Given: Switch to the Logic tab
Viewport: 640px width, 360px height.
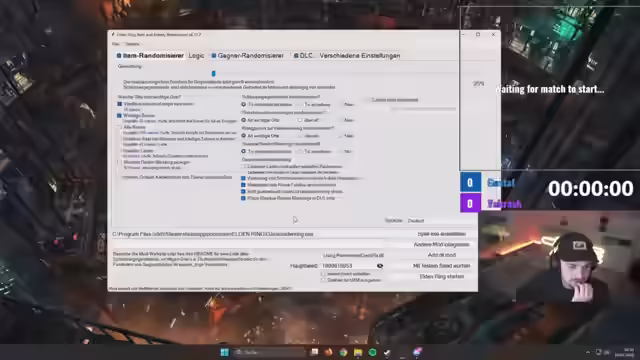Looking at the screenshot, I should tap(196, 56).
